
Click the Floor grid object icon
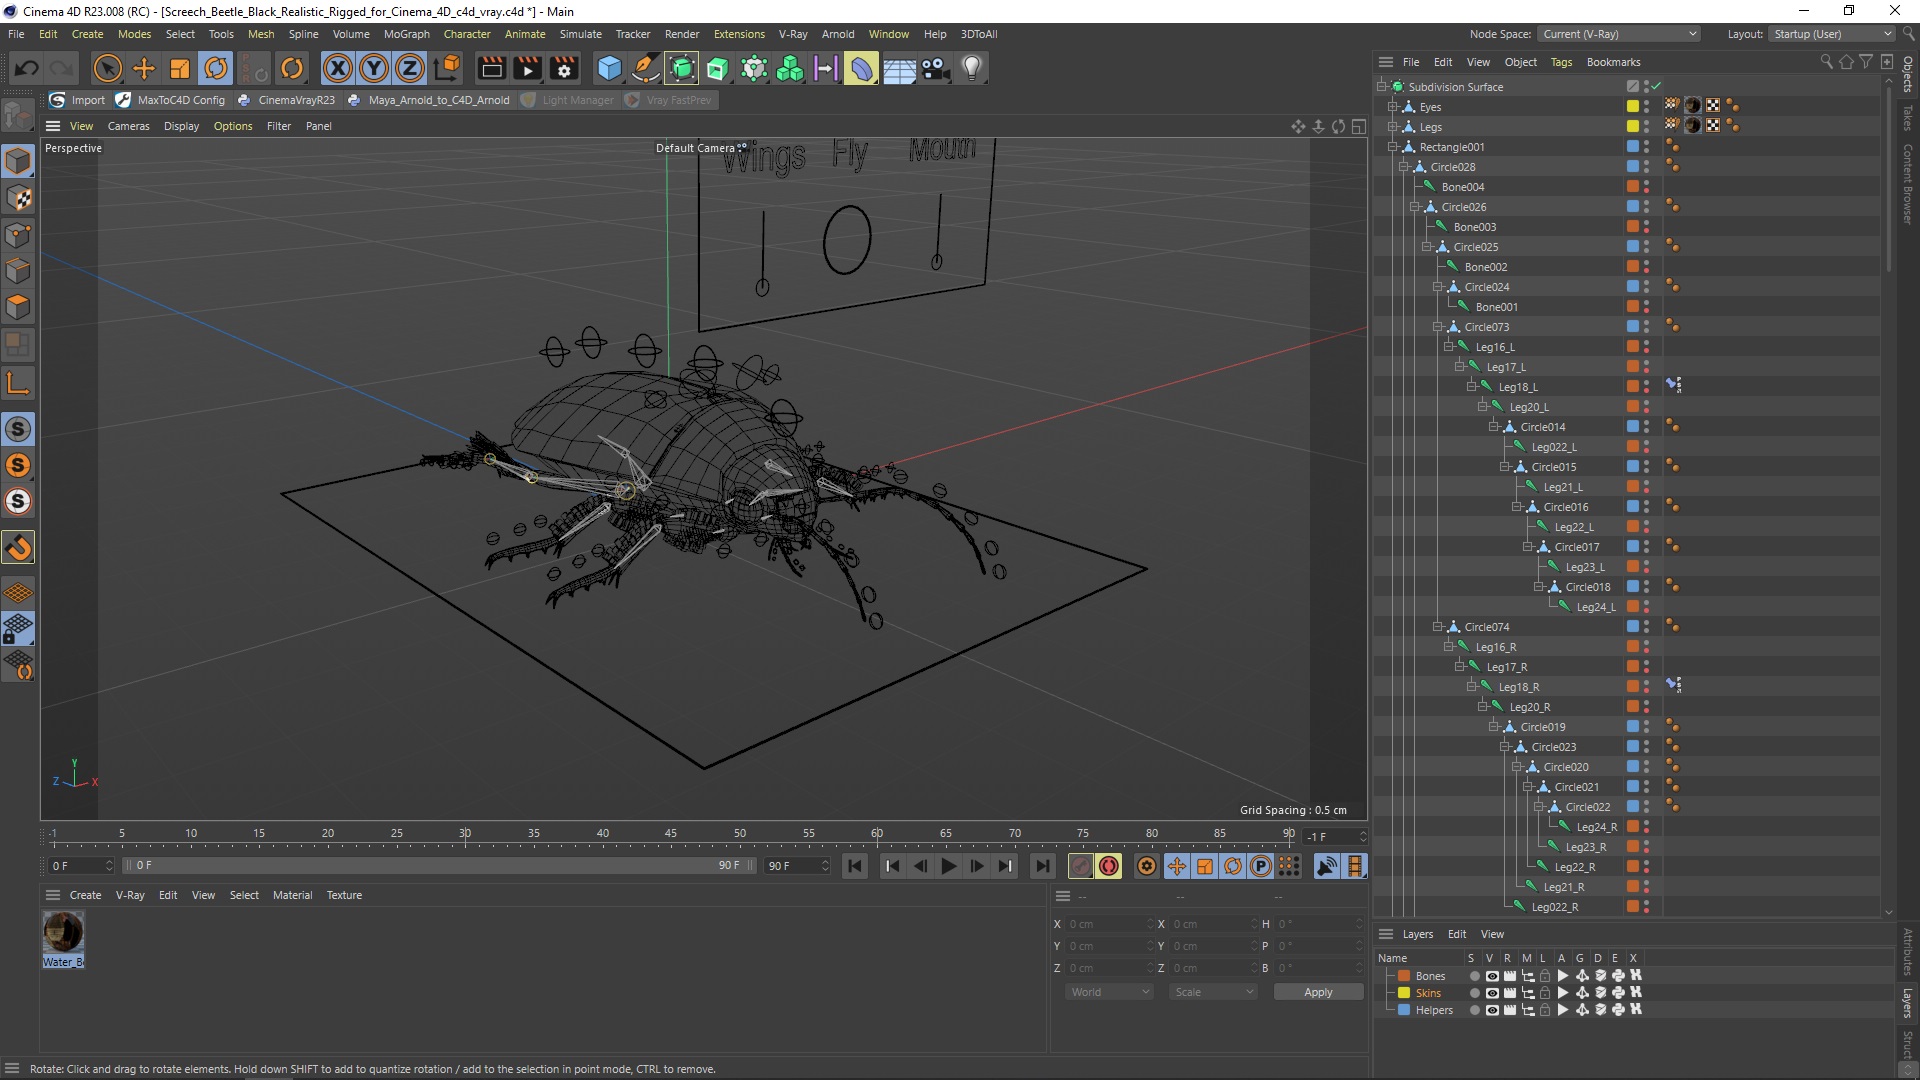click(x=899, y=68)
